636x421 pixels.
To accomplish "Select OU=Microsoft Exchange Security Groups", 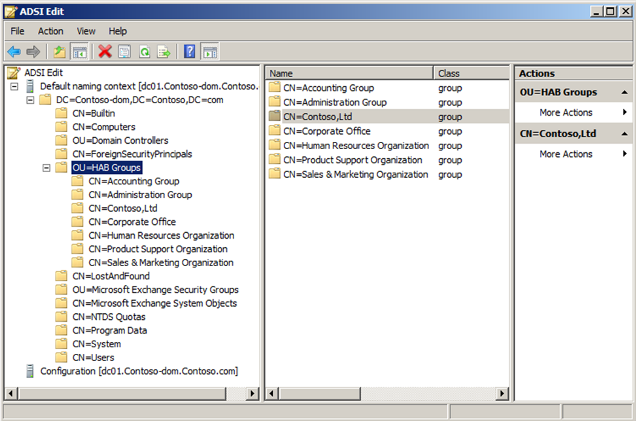I will tap(155, 290).
